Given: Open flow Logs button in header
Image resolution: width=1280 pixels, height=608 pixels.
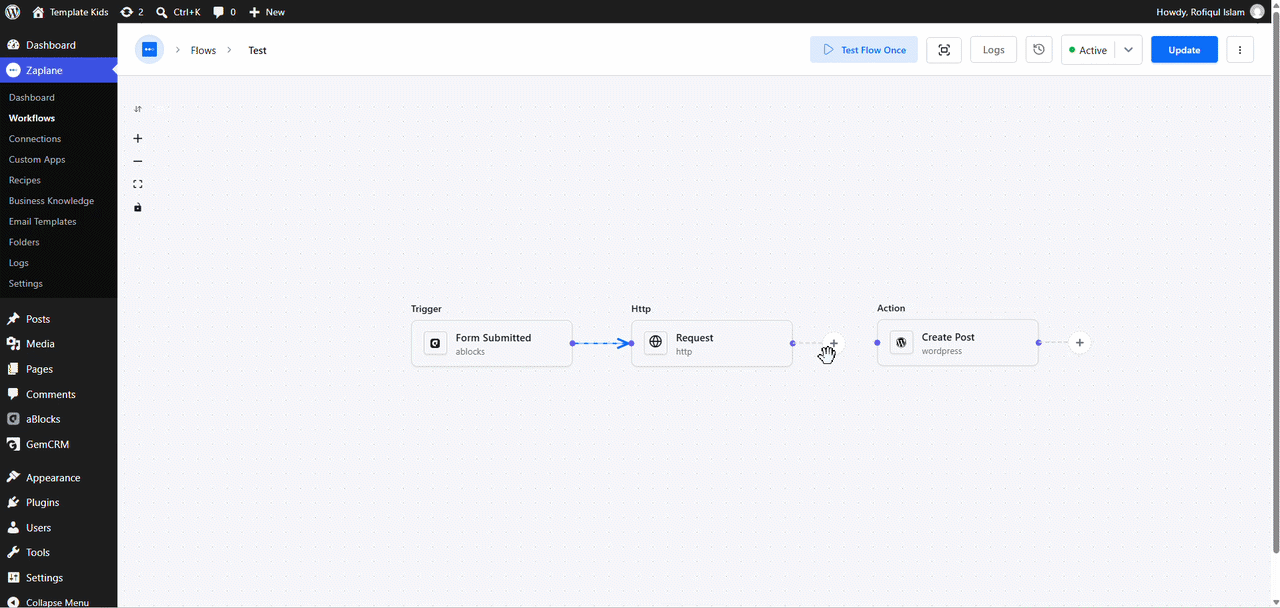Looking at the screenshot, I should [x=993, y=50].
